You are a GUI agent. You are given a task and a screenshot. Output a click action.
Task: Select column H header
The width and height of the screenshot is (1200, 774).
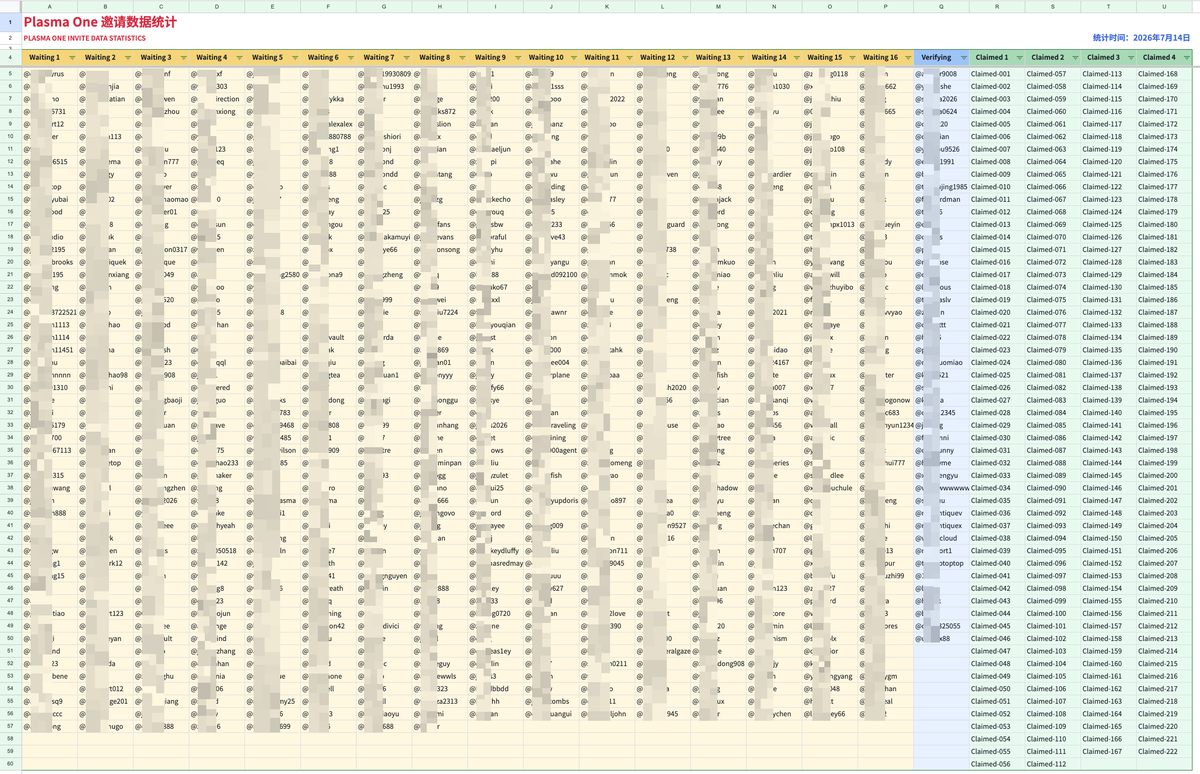coord(440,6)
